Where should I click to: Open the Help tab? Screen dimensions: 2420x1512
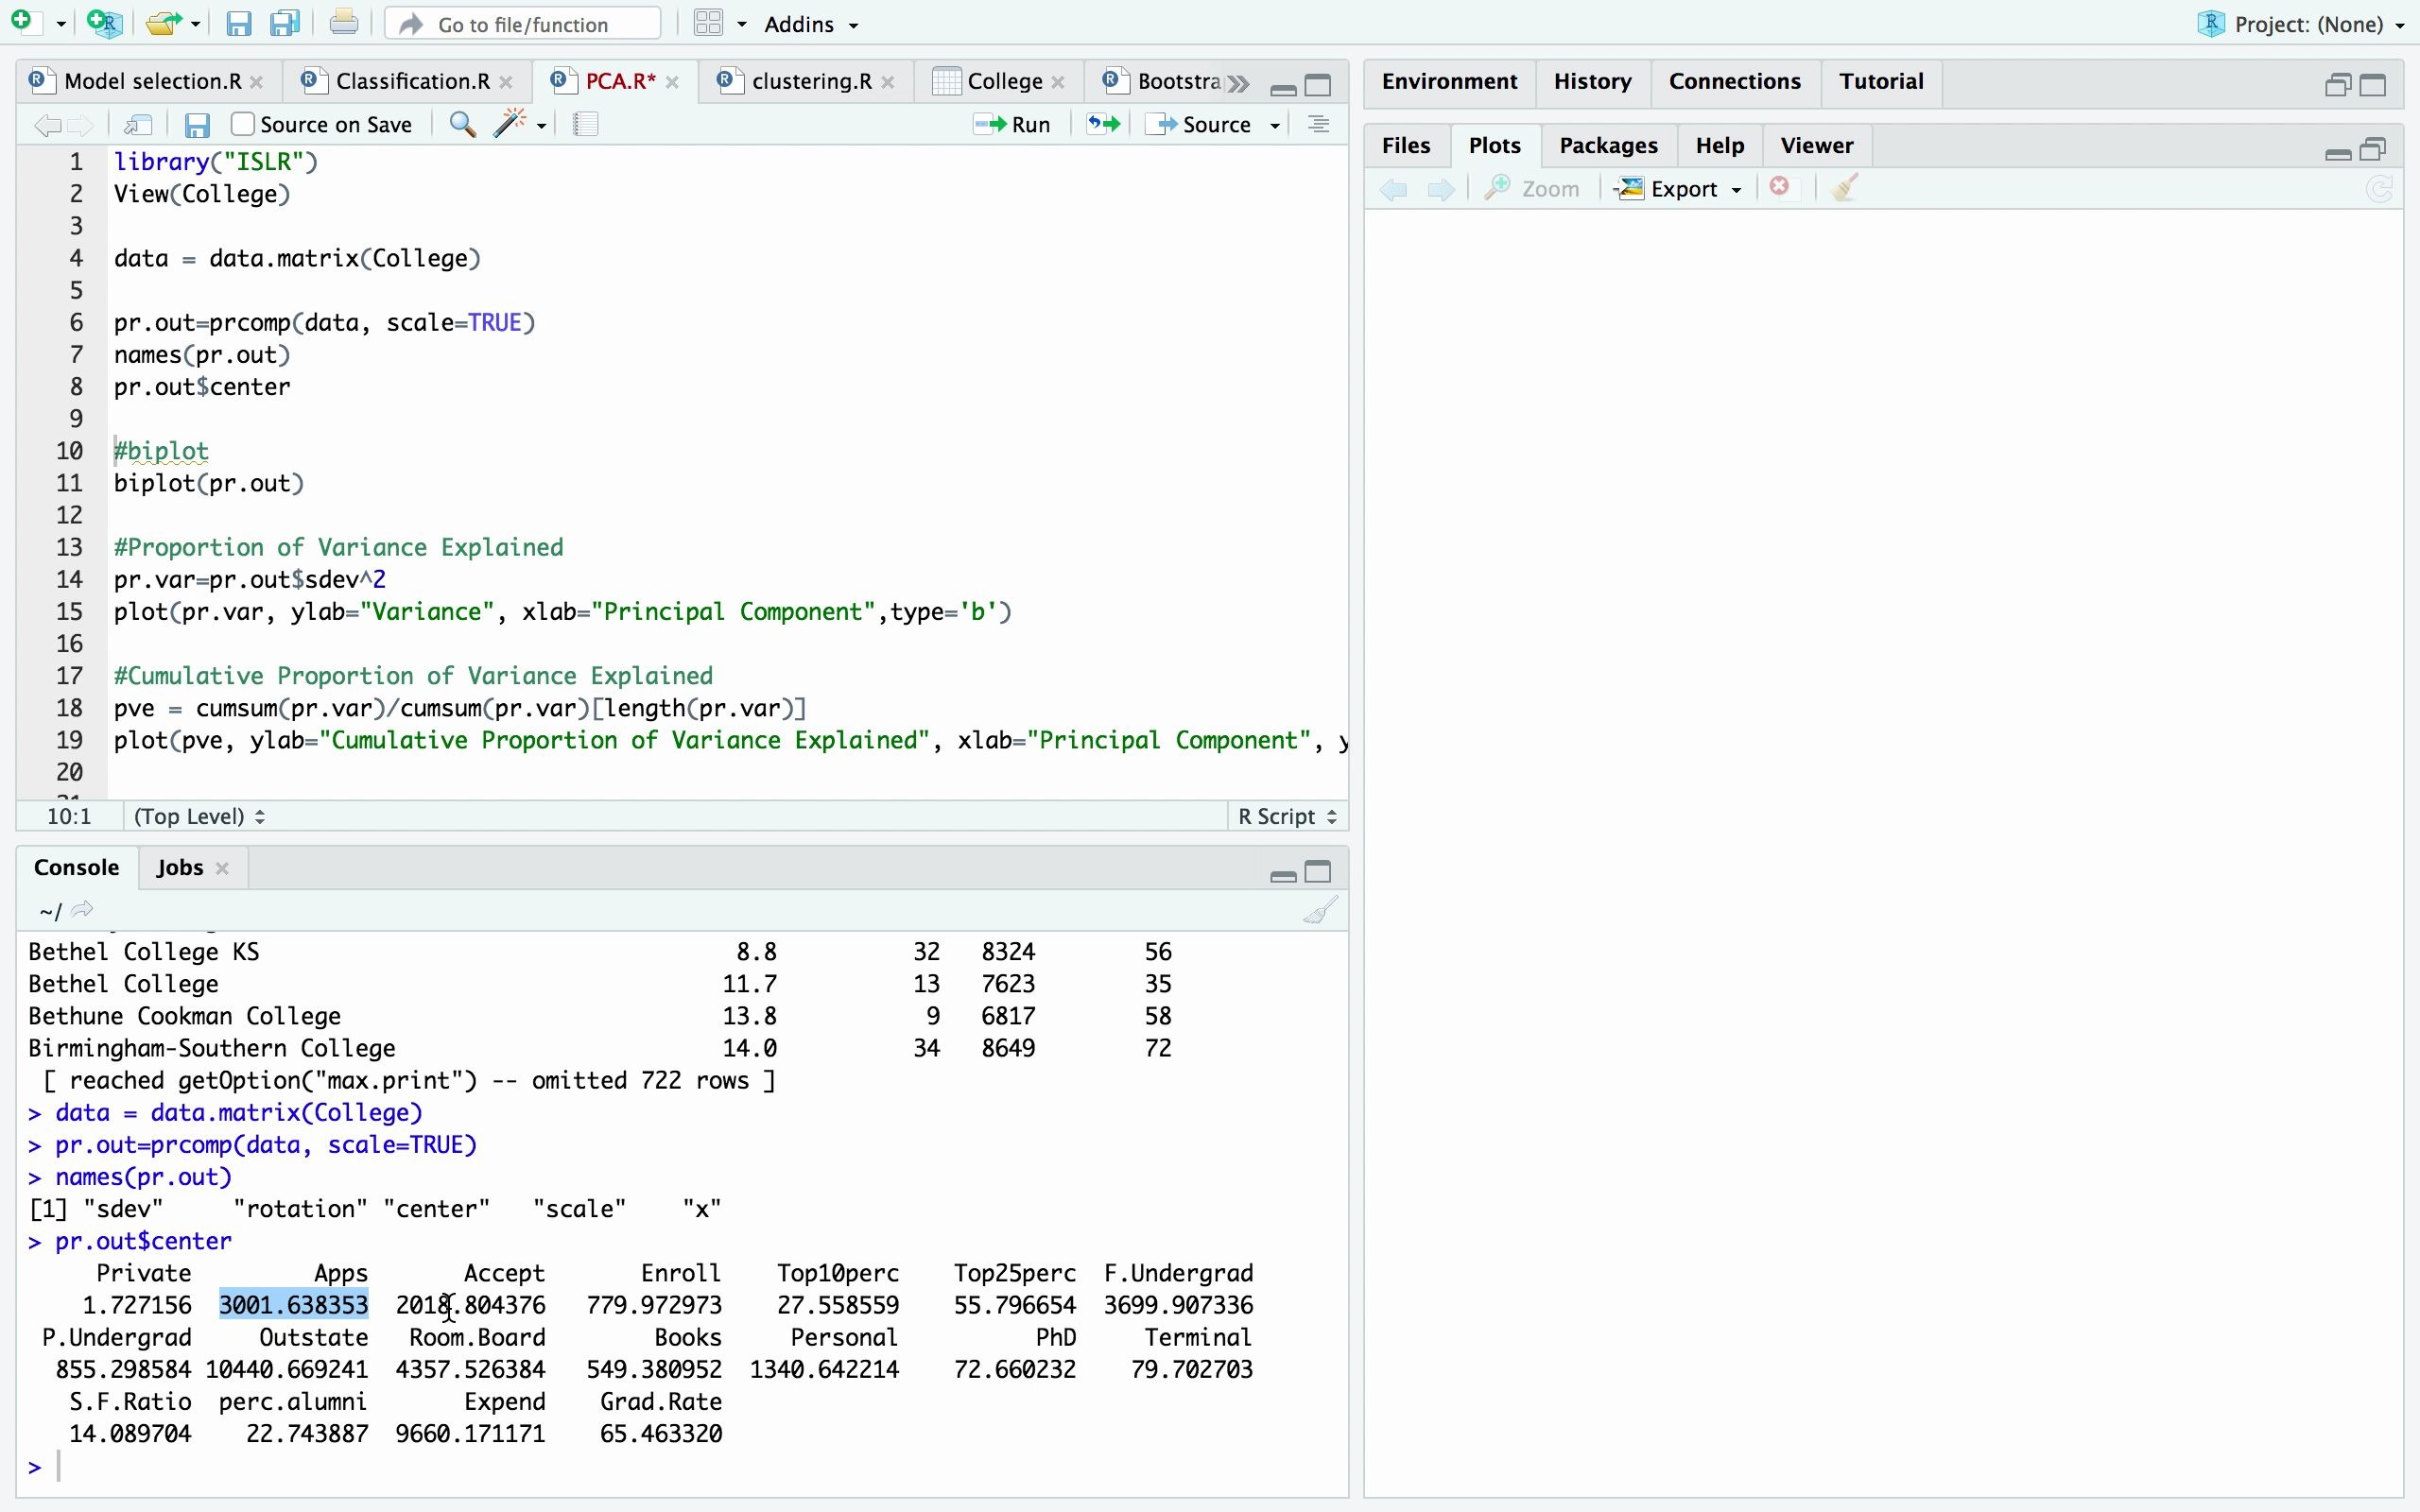tap(1719, 146)
